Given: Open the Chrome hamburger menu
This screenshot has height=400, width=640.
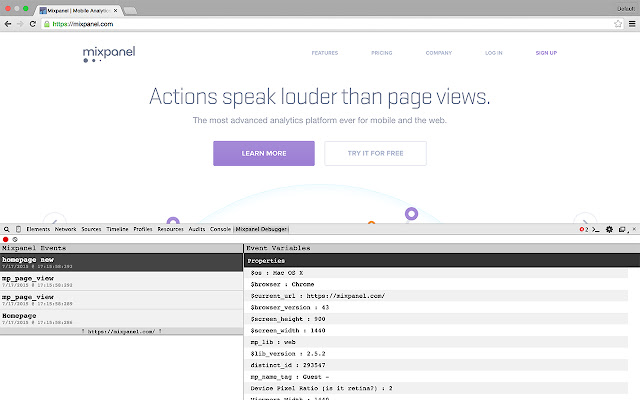Looking at the screenshot, I should (632, 24).
